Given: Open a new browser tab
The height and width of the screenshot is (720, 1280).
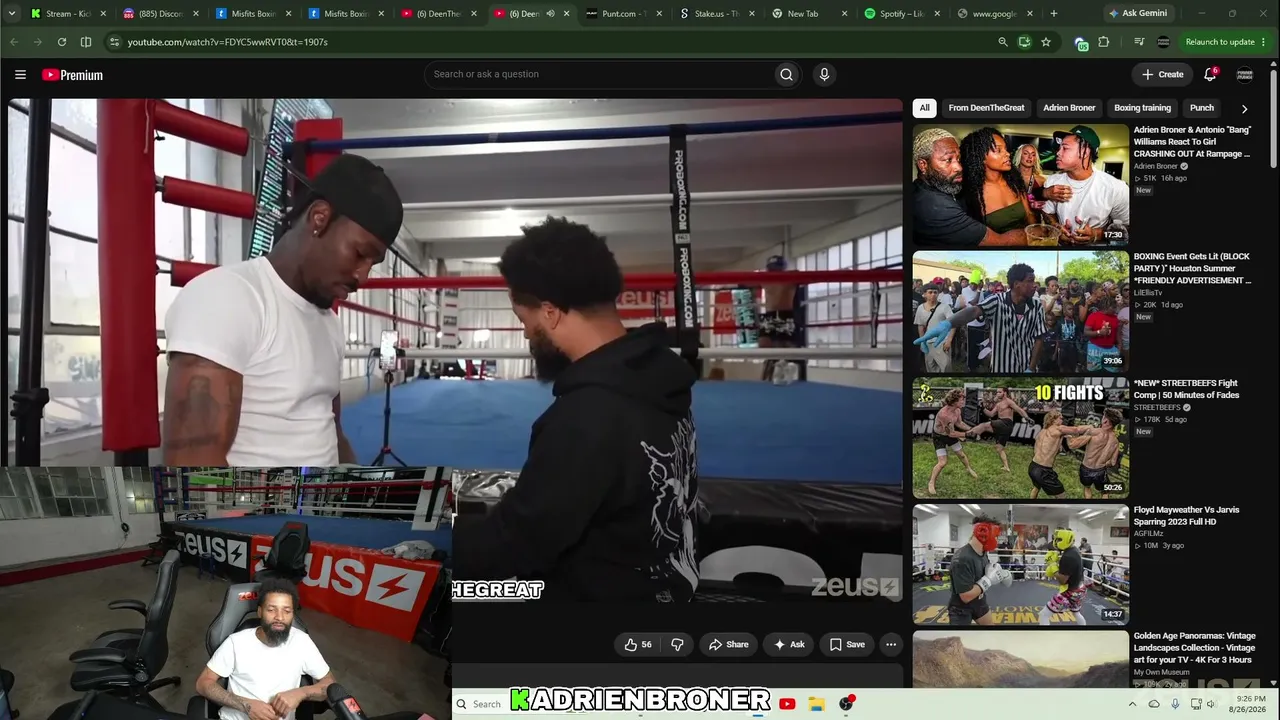Looking at the screenshot, I should [1053, 14].
